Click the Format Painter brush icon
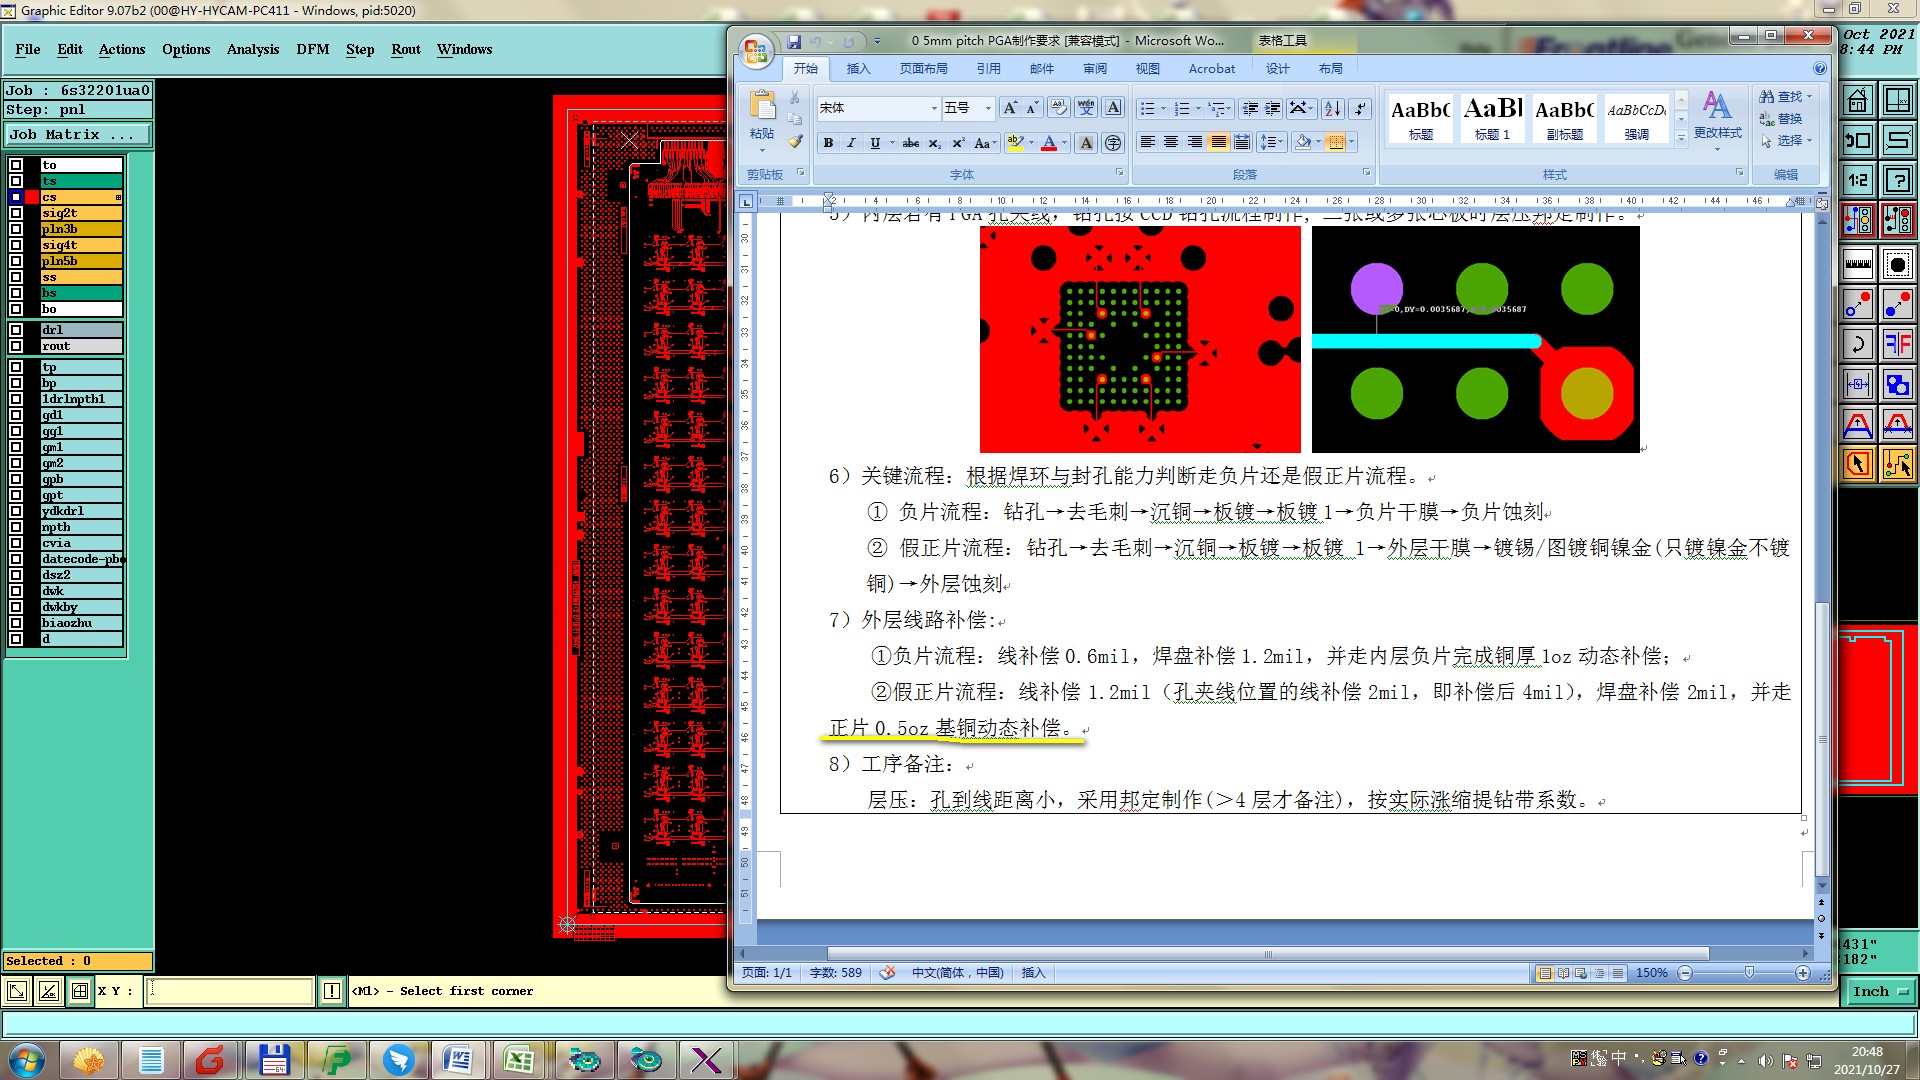 click(795, 142)
